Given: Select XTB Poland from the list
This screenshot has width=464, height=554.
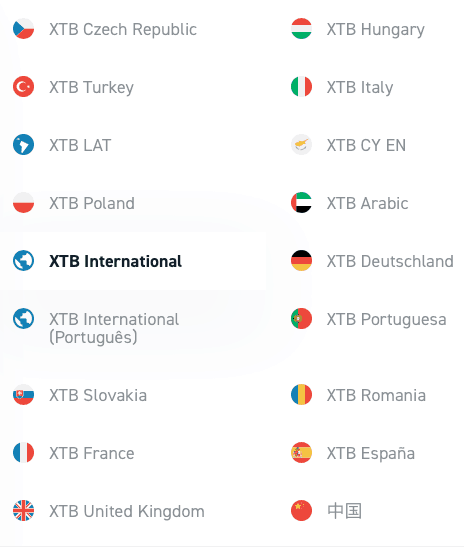Looking at the screenshot, I should [x=92, y=203].
